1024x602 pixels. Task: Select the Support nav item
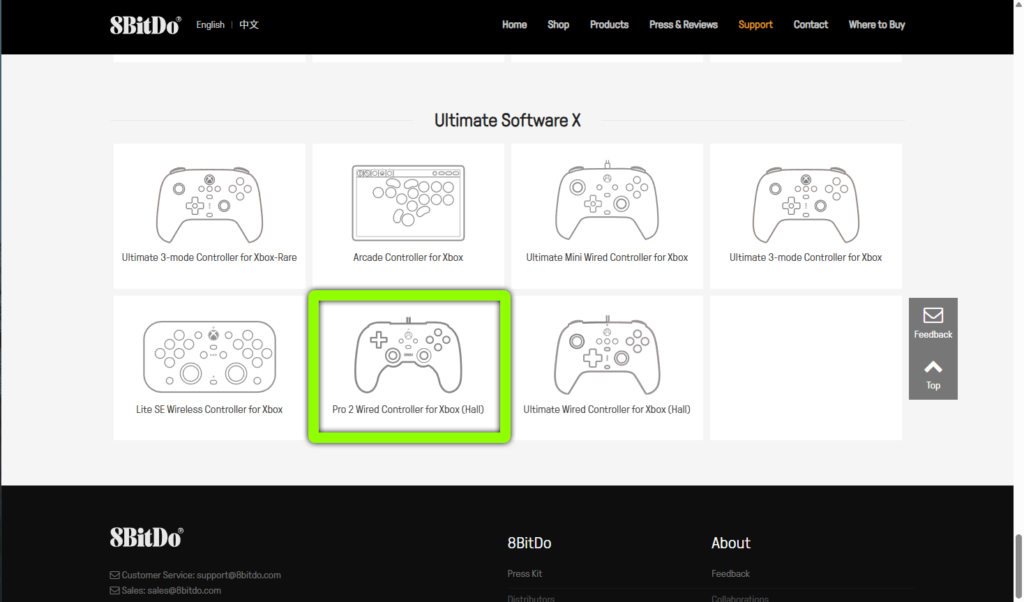click(x=755, y=25)
